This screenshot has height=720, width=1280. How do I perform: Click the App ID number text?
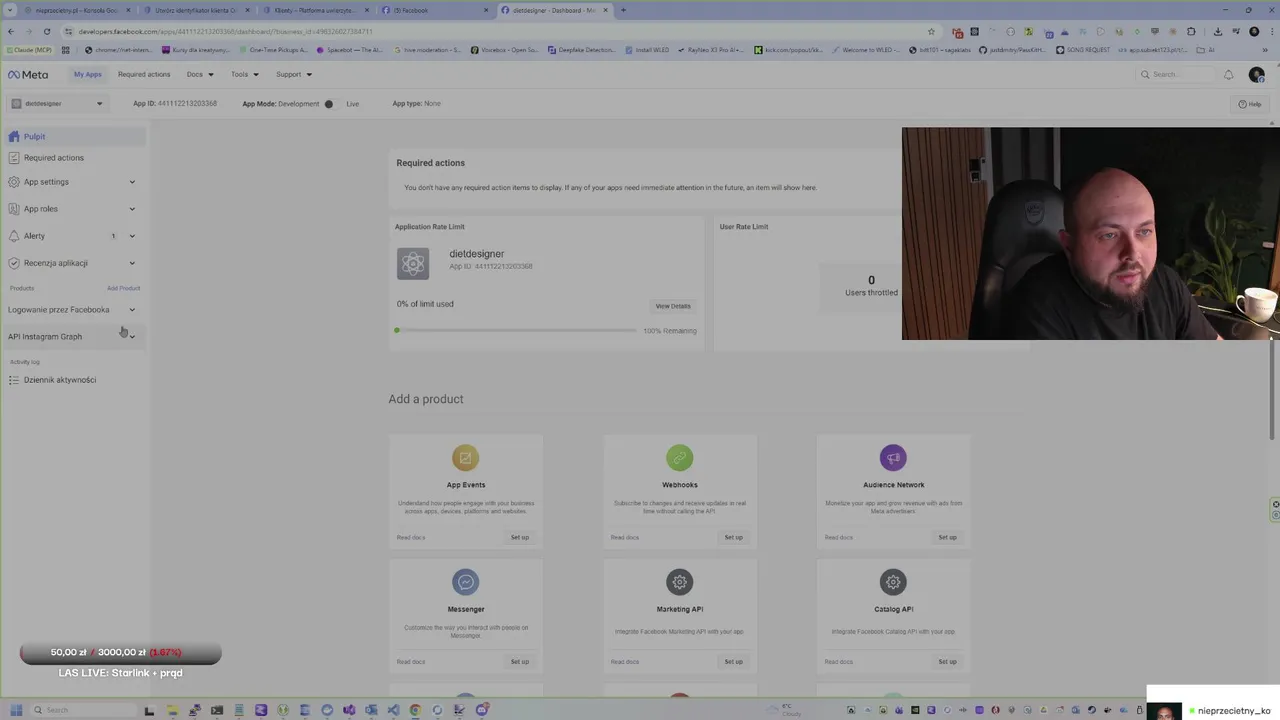coord(188,103)
